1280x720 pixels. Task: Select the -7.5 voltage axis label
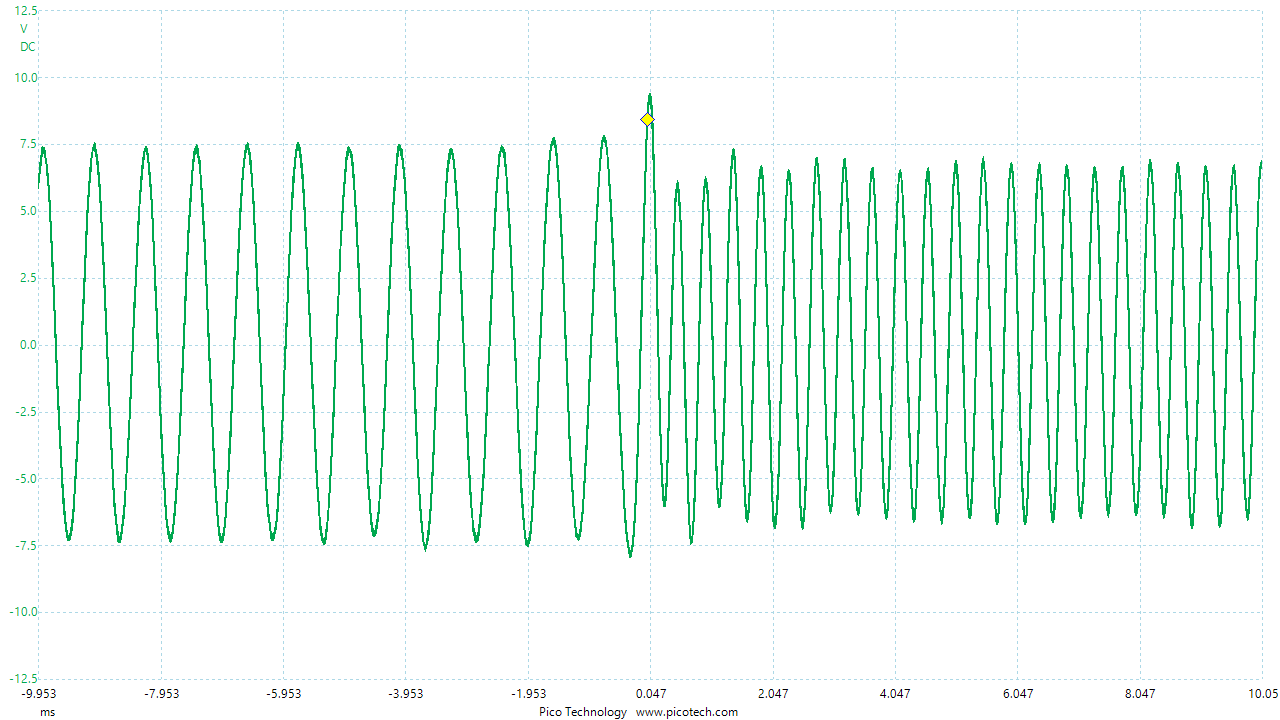tap(23, 545)
